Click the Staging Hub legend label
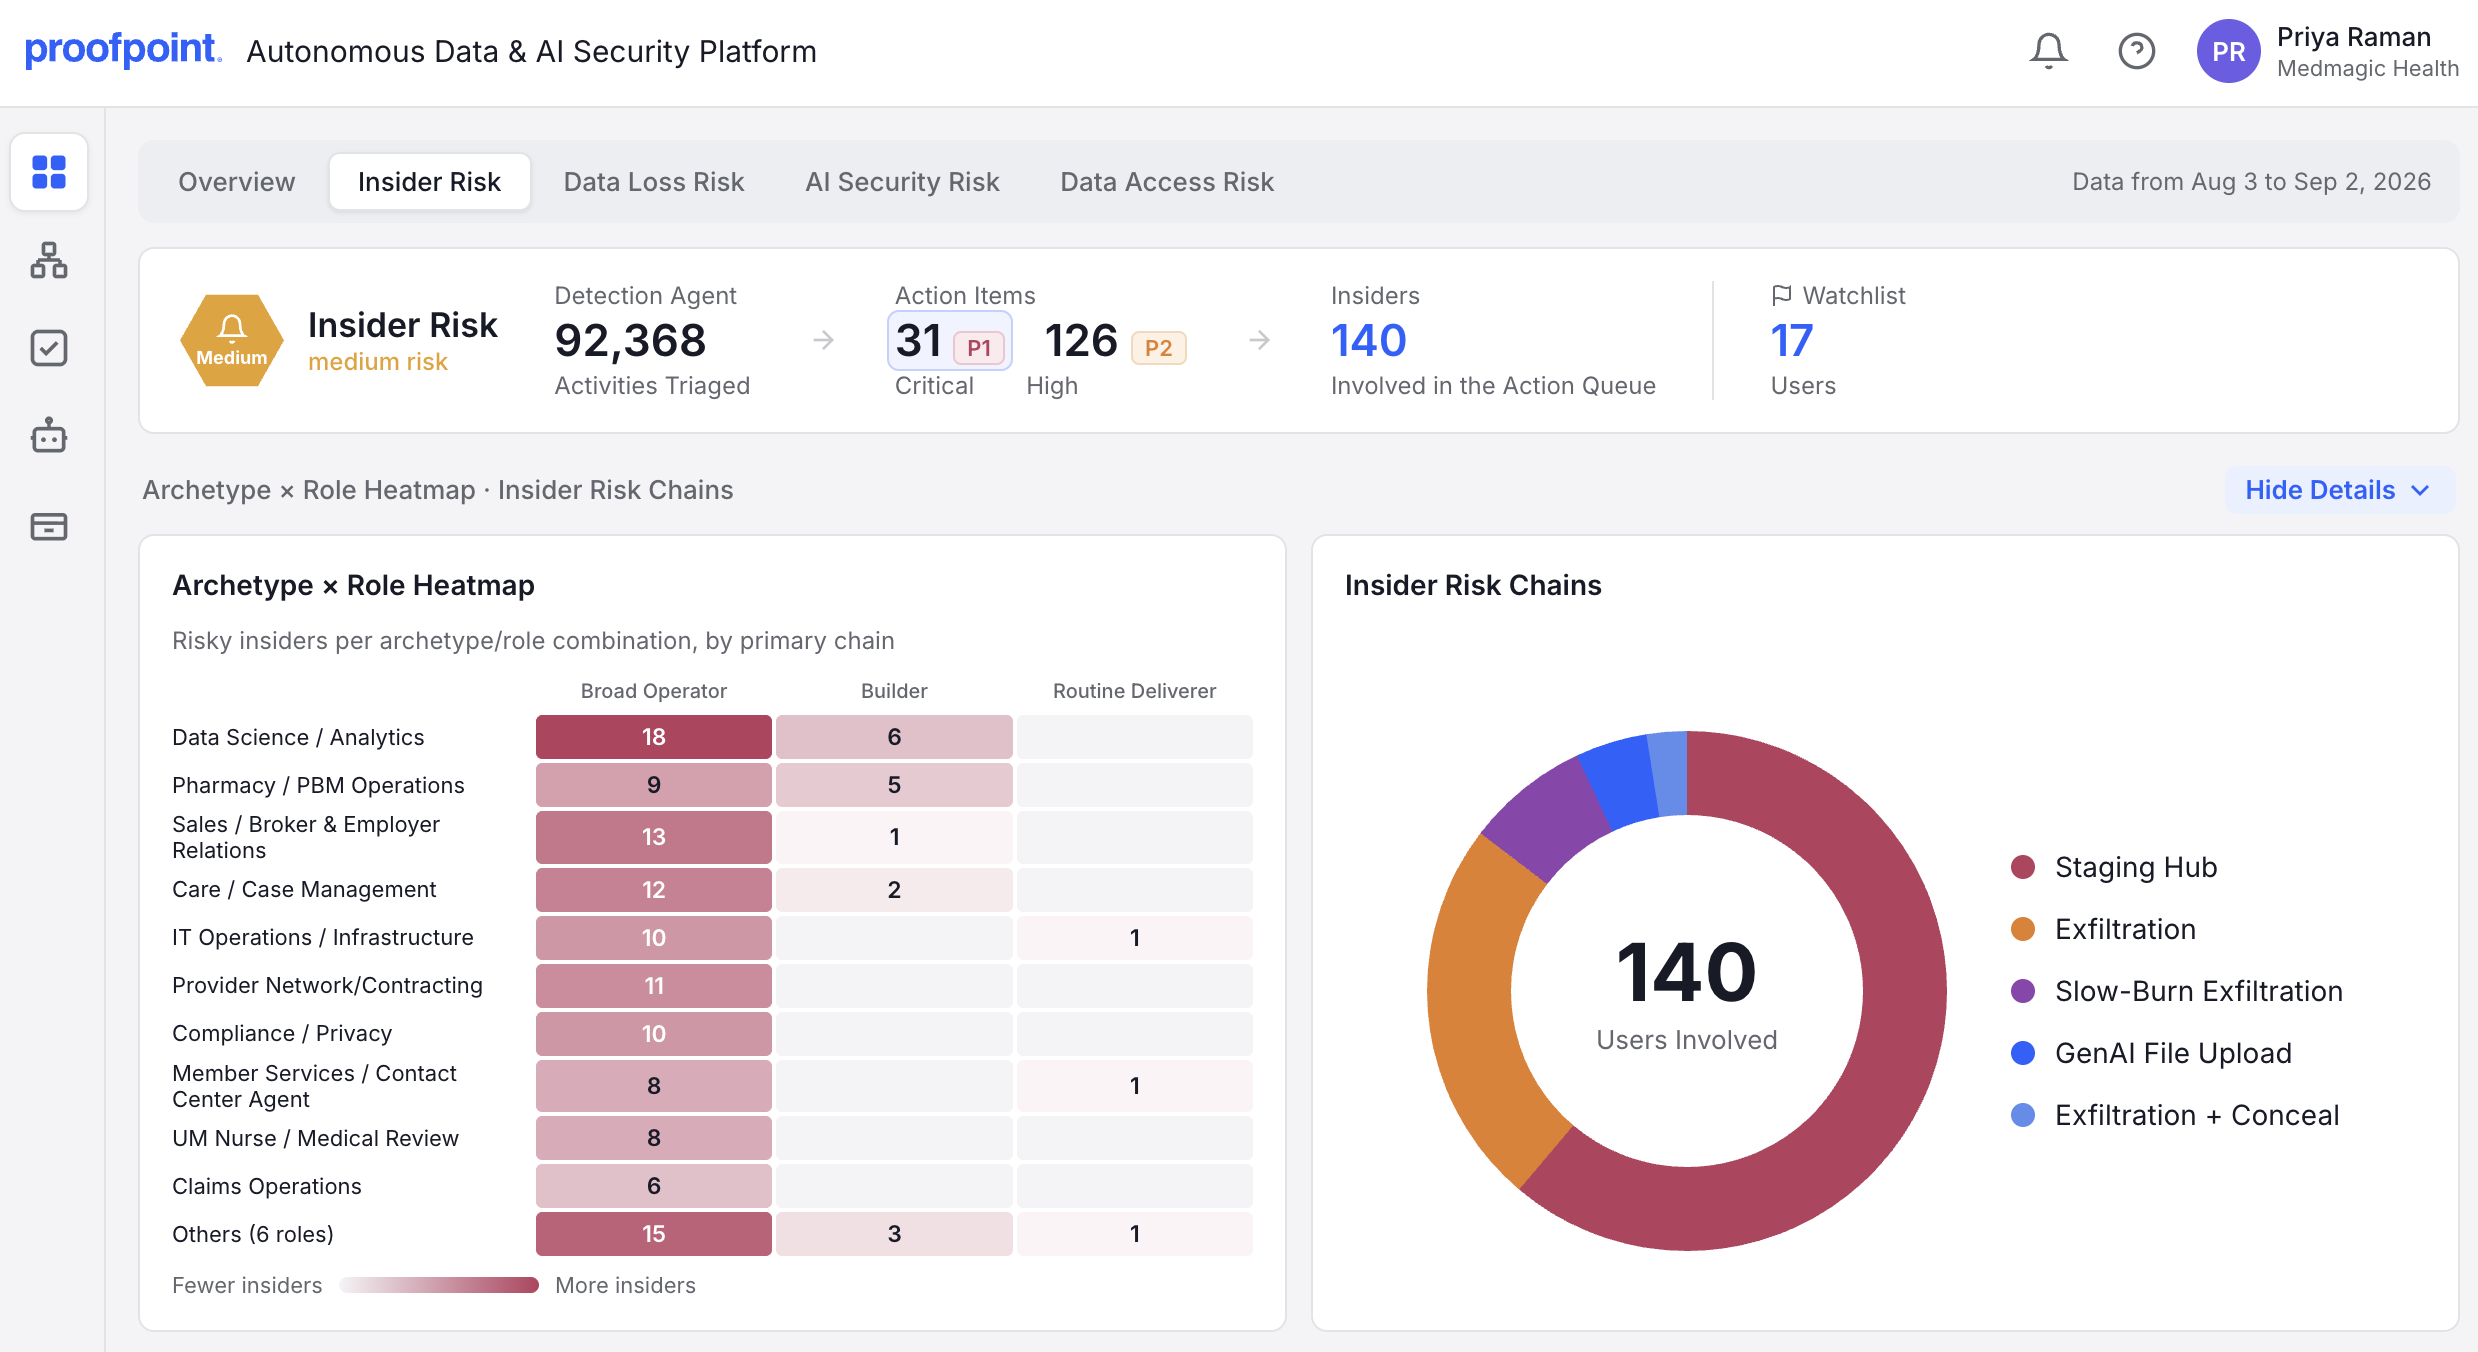Viewport: 2478px width, 1352px height. (x=2136, y=867)
